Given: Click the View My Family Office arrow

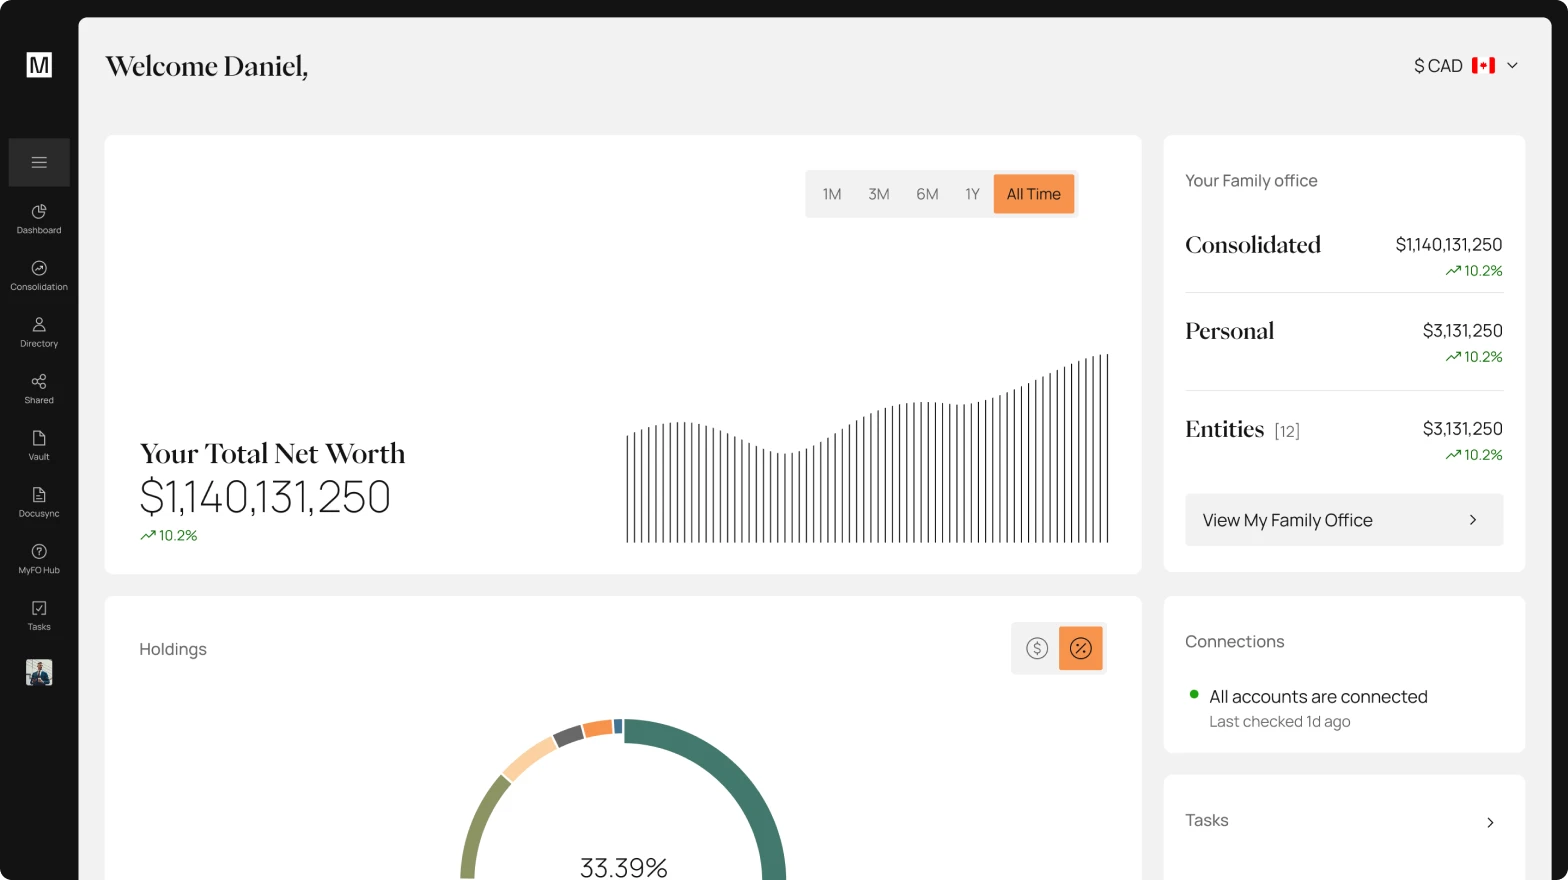Looking at the screenshot, I should (1472, 520).
